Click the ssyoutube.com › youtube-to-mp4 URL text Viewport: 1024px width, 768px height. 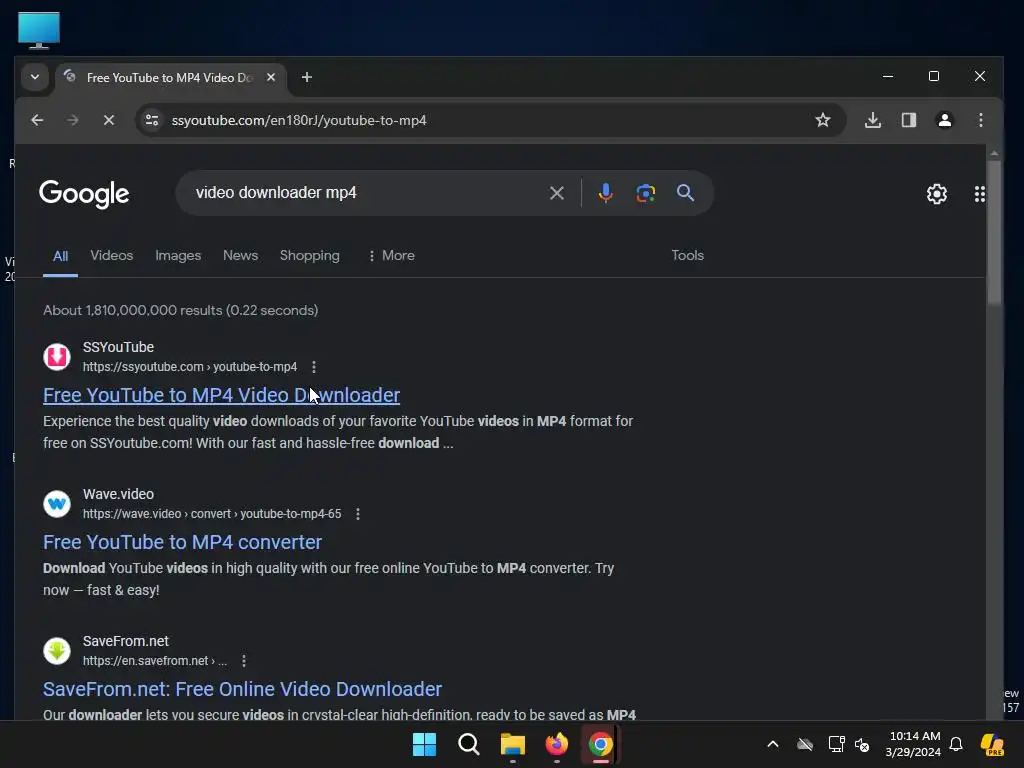(x=190, y=367)
